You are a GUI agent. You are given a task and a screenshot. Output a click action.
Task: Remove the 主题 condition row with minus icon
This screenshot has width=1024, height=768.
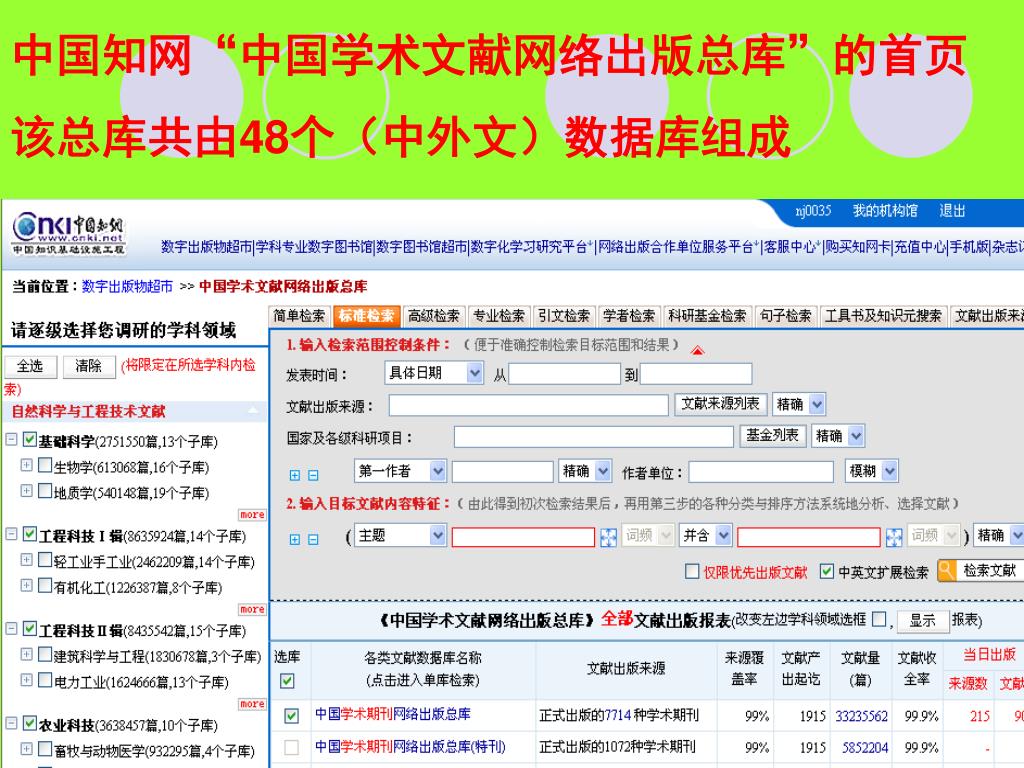coord(313,539)
